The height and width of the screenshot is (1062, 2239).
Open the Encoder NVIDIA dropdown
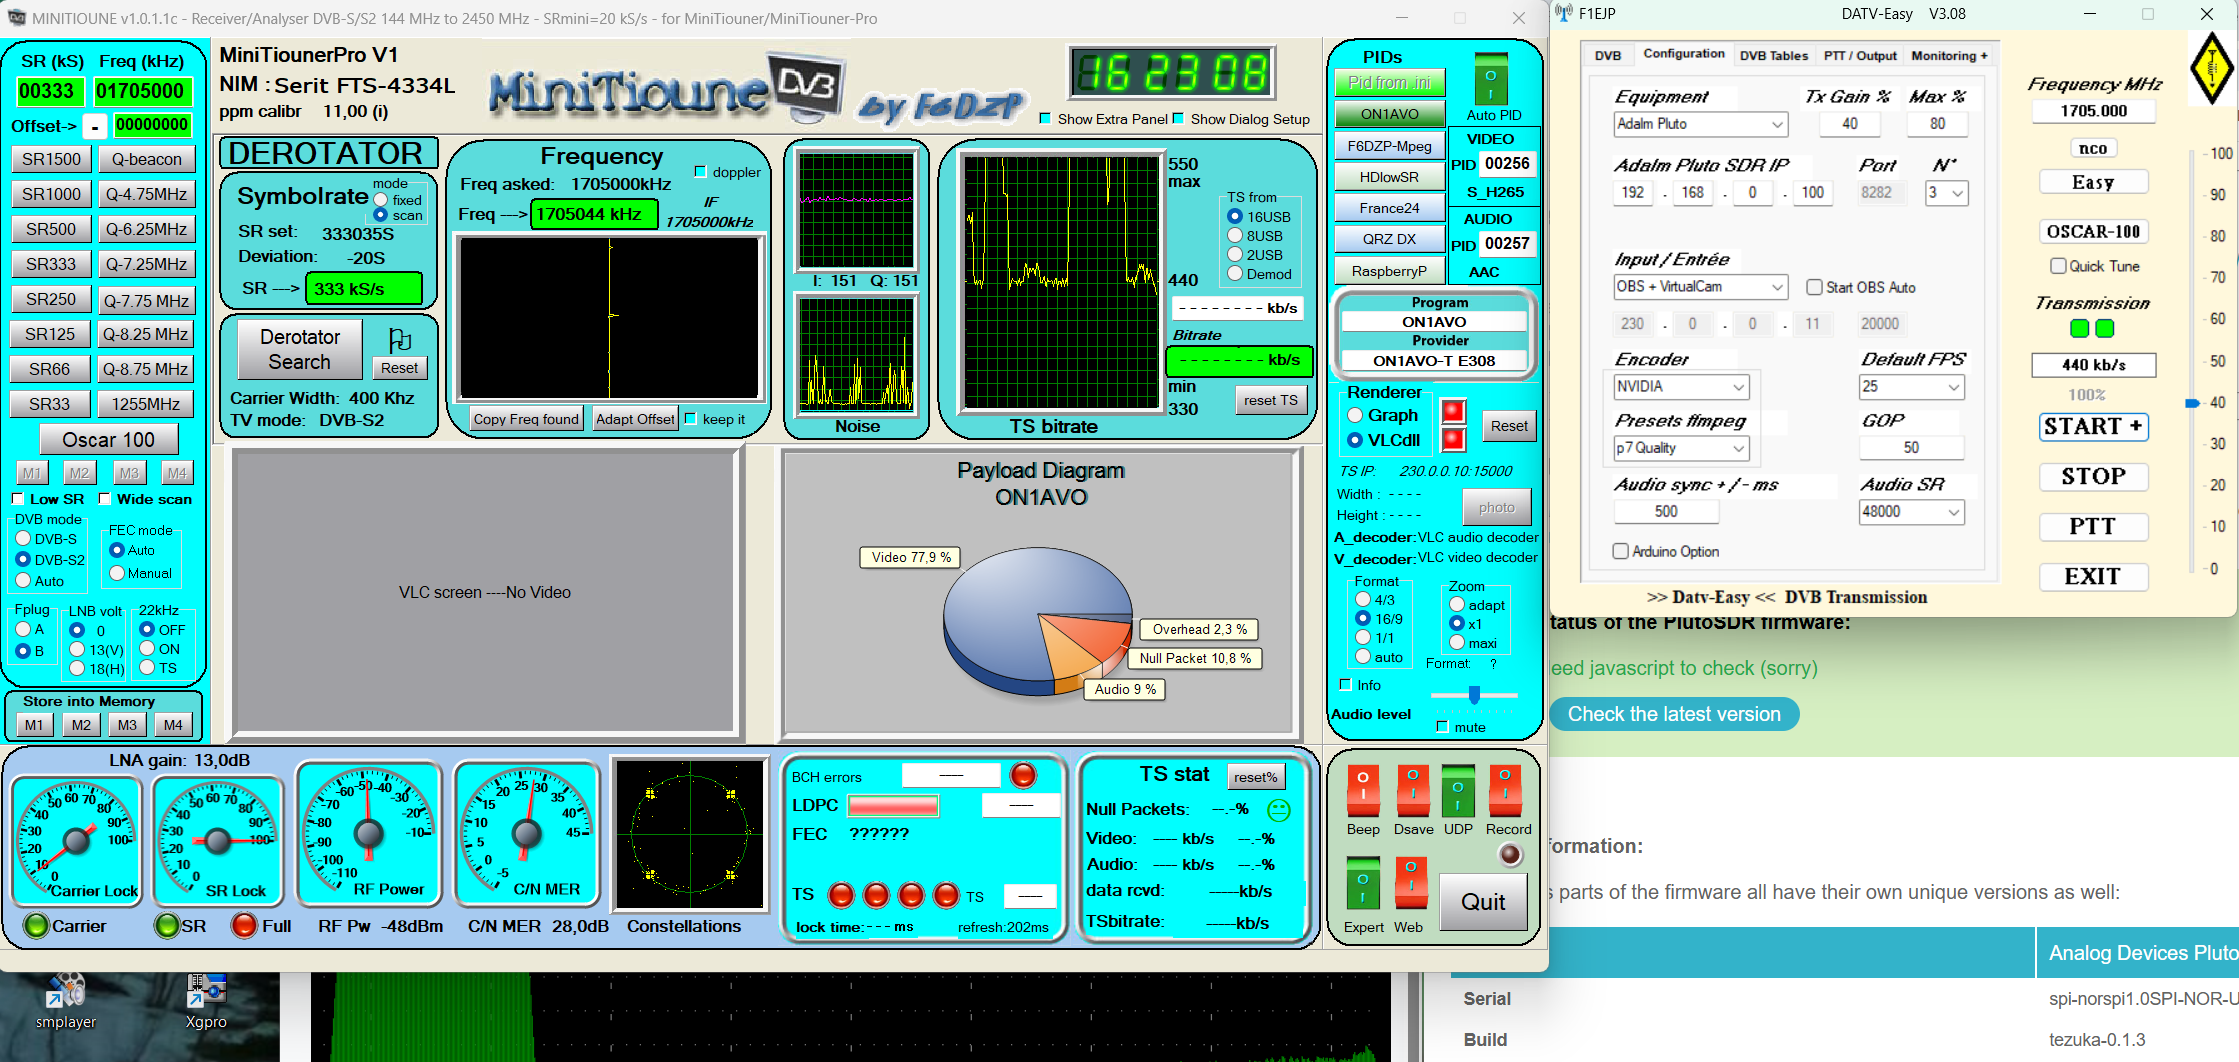point(1681,387)
